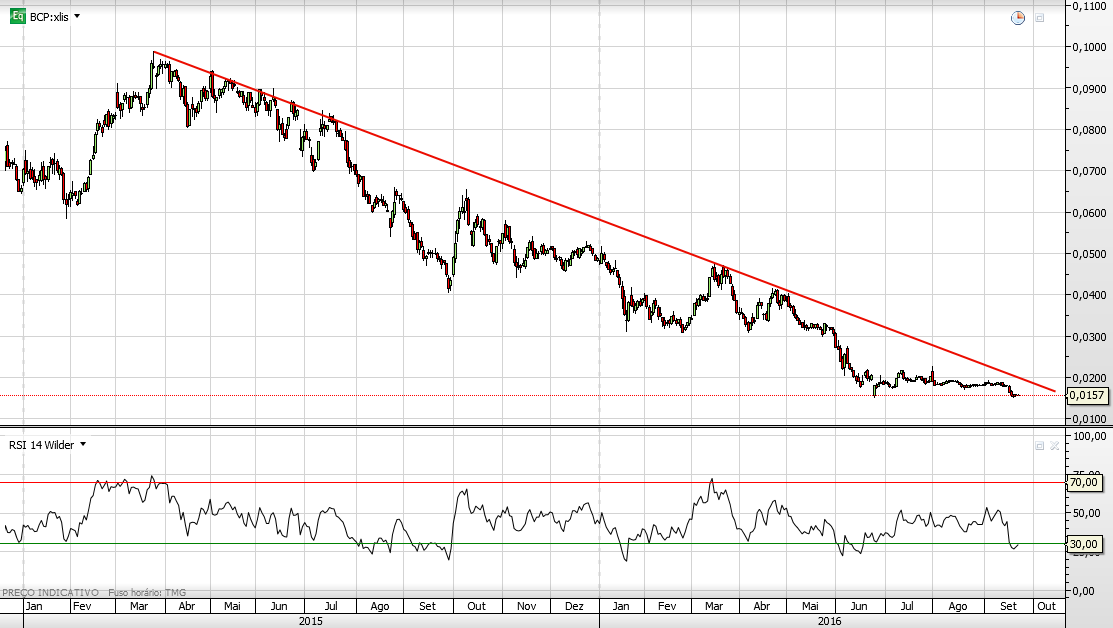Maximize the price chart panel
This screenshot has height=628, width=1113.
1040,18
